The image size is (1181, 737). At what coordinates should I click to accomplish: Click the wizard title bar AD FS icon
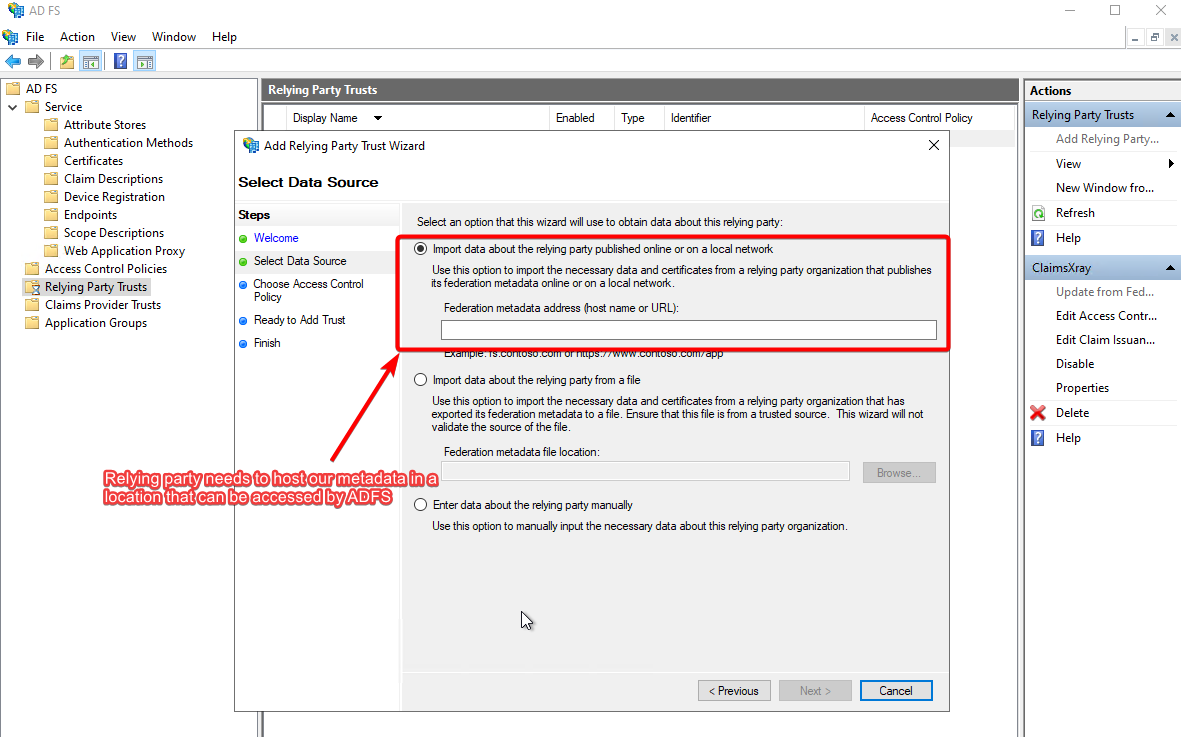[251, 145]
